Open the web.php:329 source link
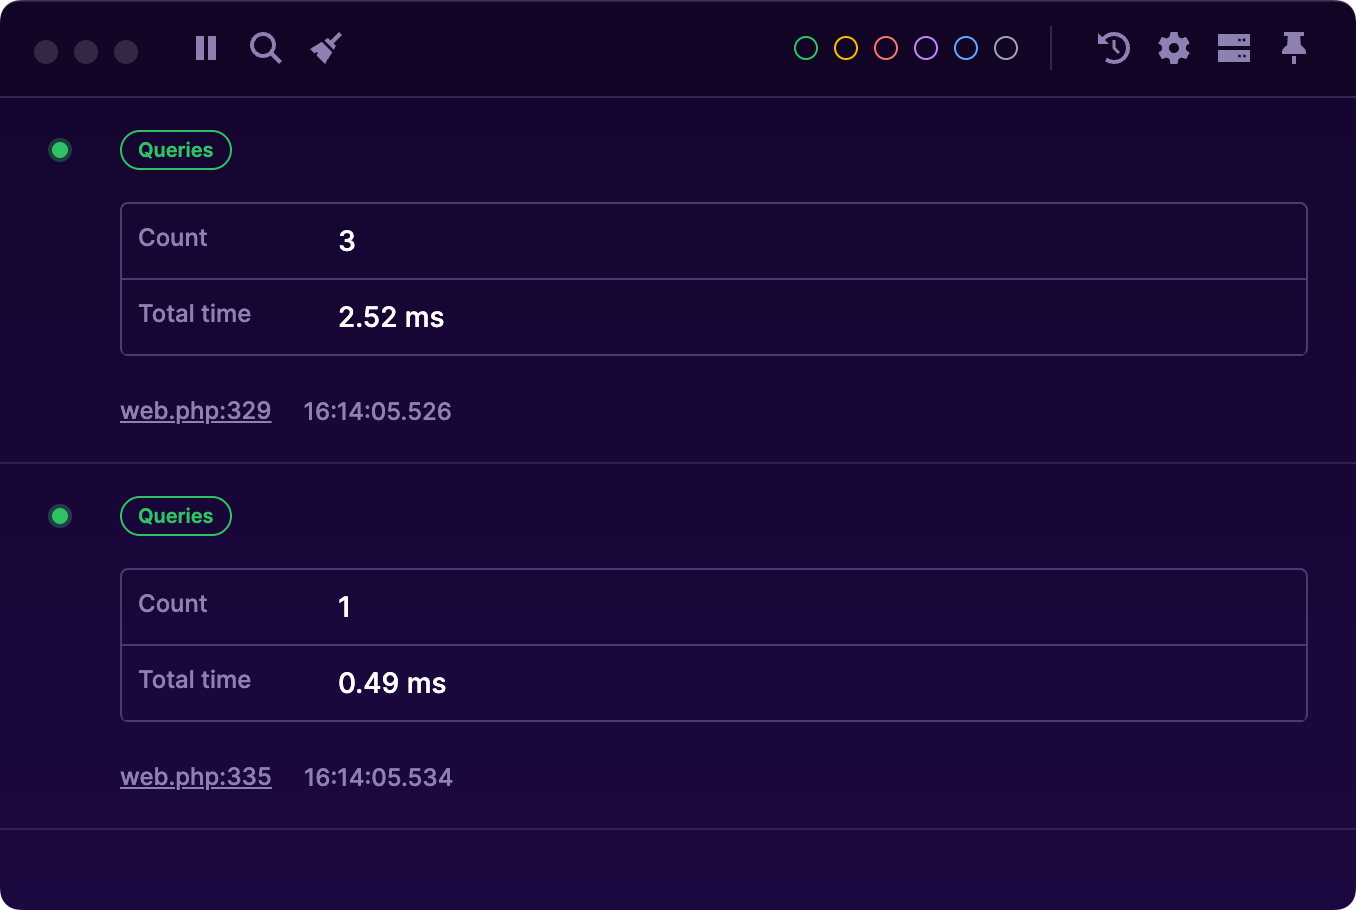1356x910 pixels. [195, 410]
